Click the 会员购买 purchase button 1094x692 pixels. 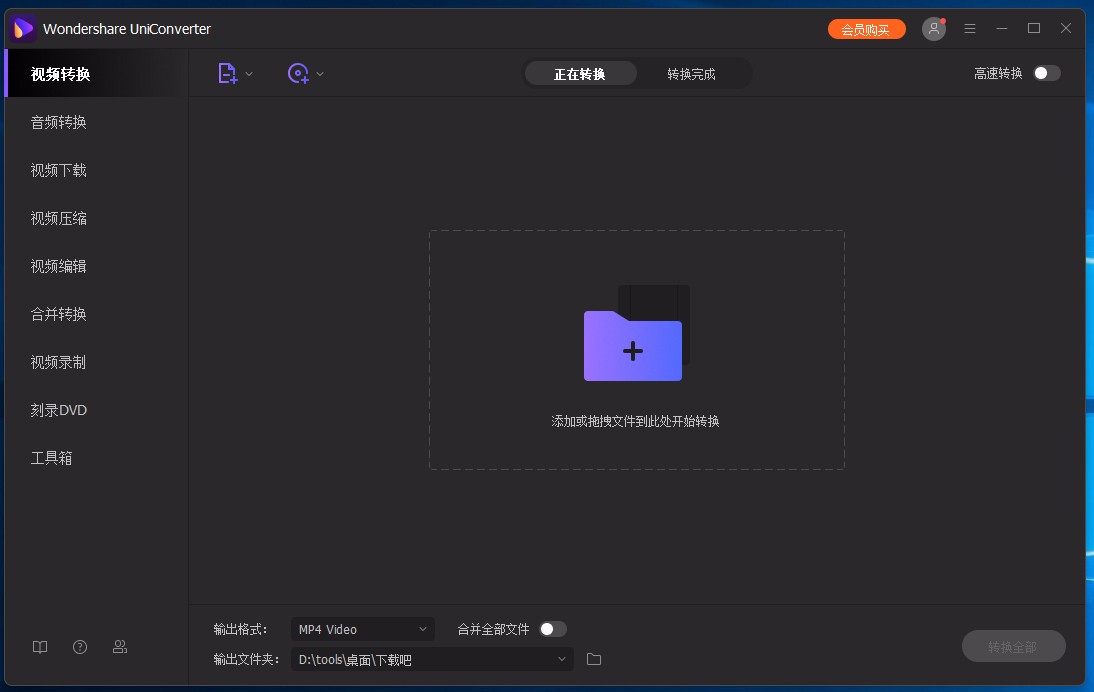click(x=866, y=29)
